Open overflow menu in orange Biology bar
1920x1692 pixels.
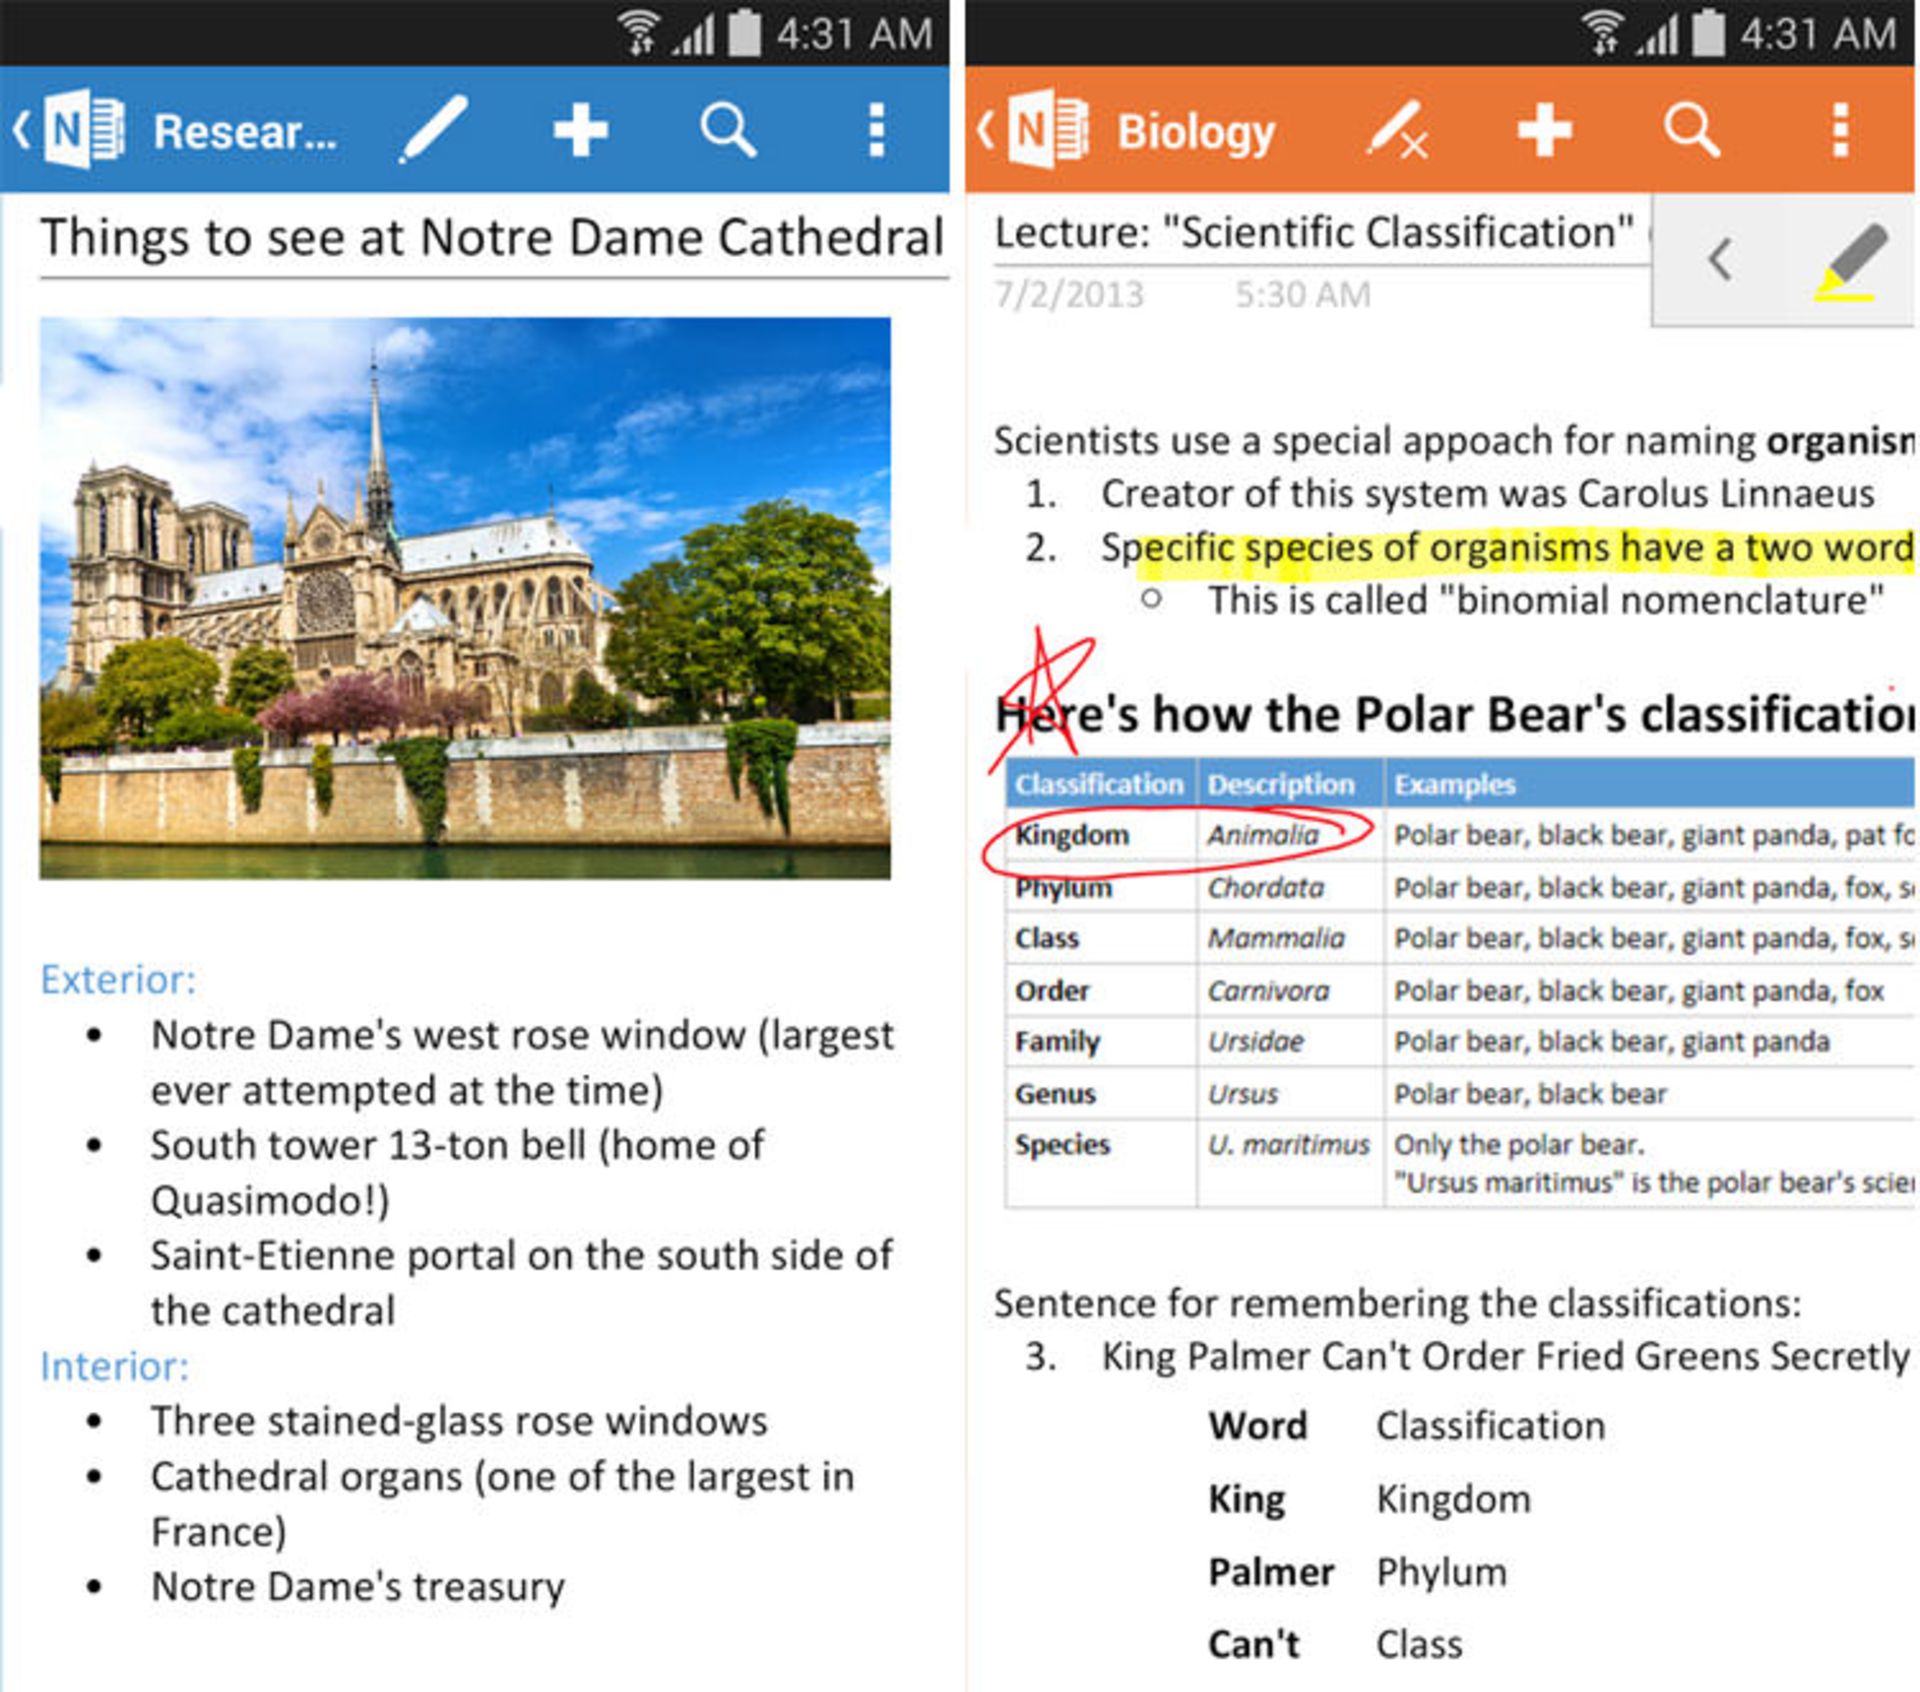tap(1840, 130)
